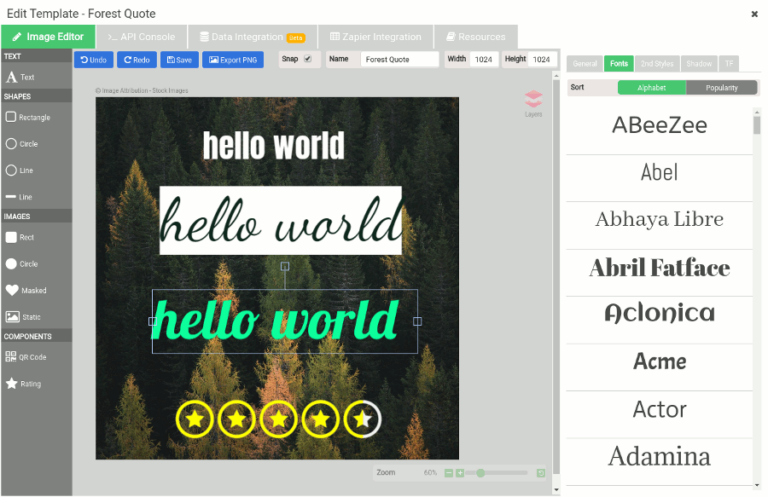The width and height of the screenshot is (768, 497).
Task: Click the Undo button
Action: (x=93, y=60)
